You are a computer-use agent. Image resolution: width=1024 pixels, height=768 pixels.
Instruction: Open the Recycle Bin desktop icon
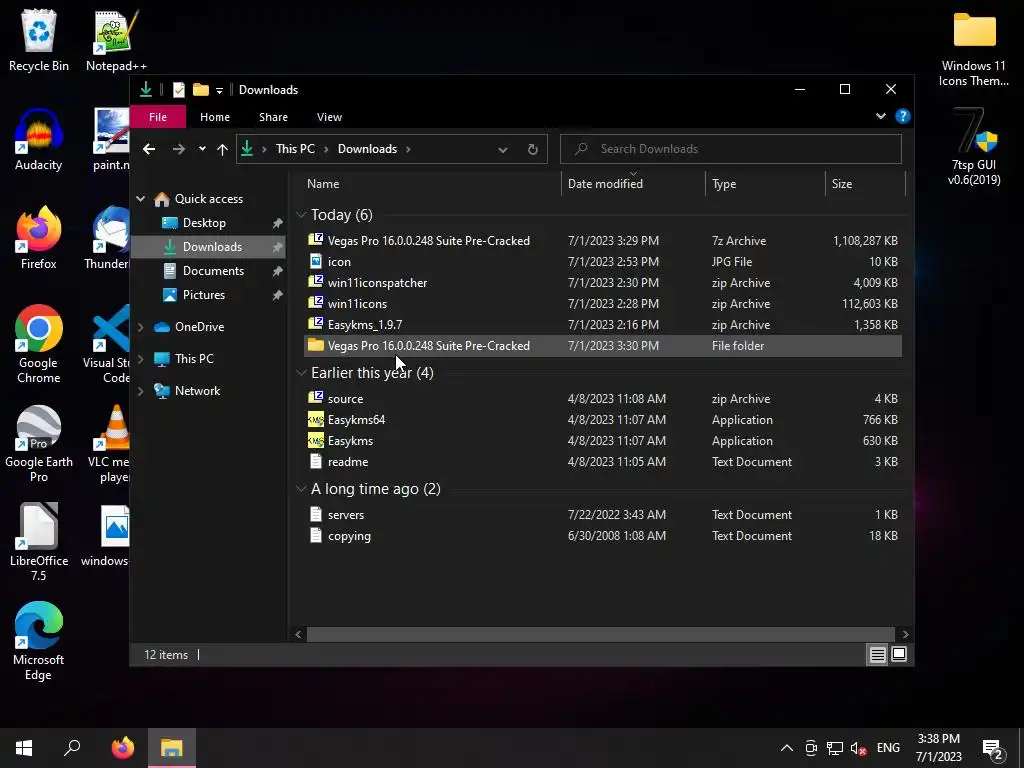39,40
